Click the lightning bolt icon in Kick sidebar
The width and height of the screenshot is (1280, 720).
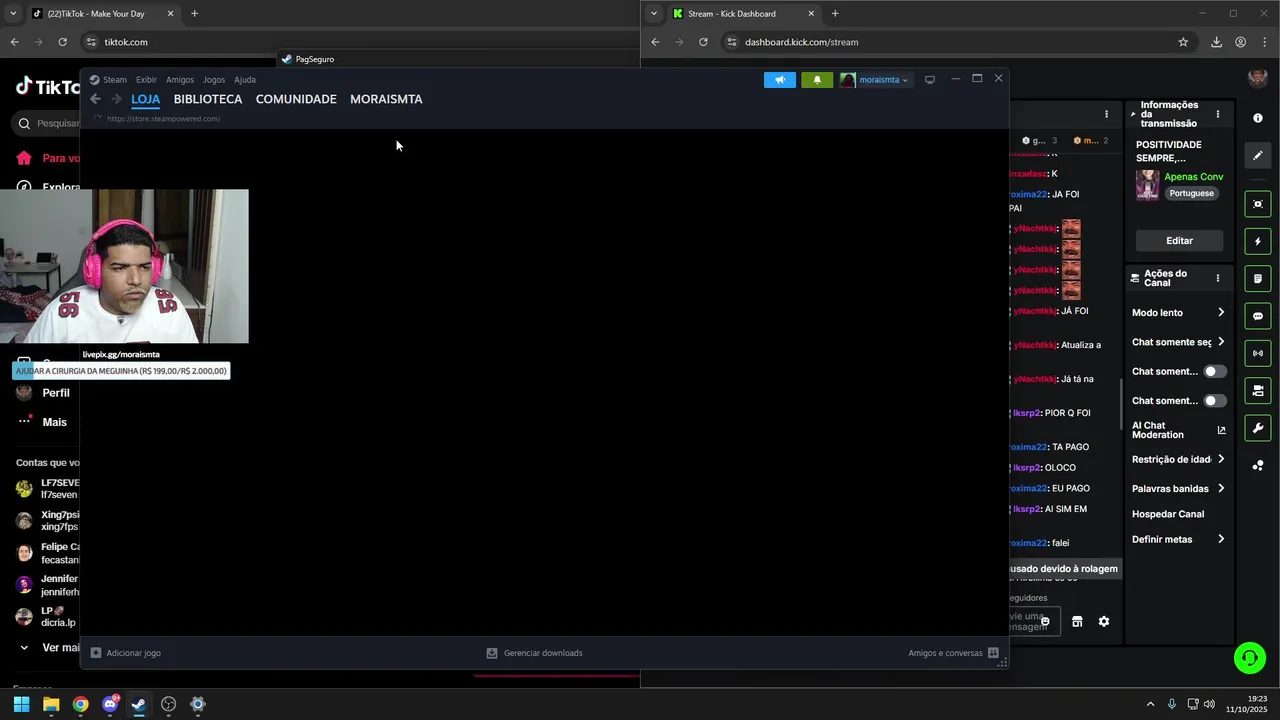pyautogui.click(x=1258, y=241)
